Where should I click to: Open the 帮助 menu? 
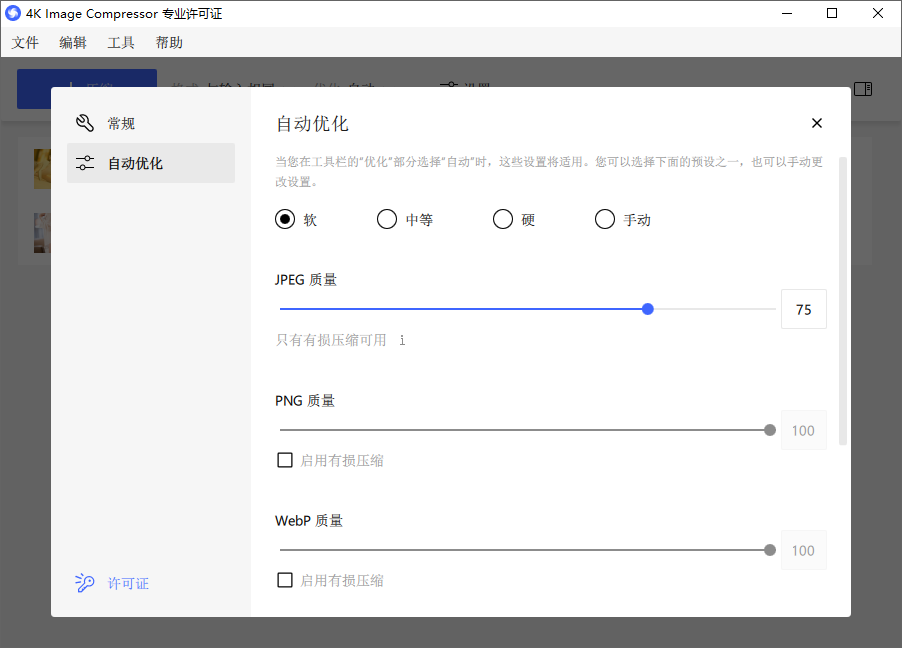[x=169, y=43]
